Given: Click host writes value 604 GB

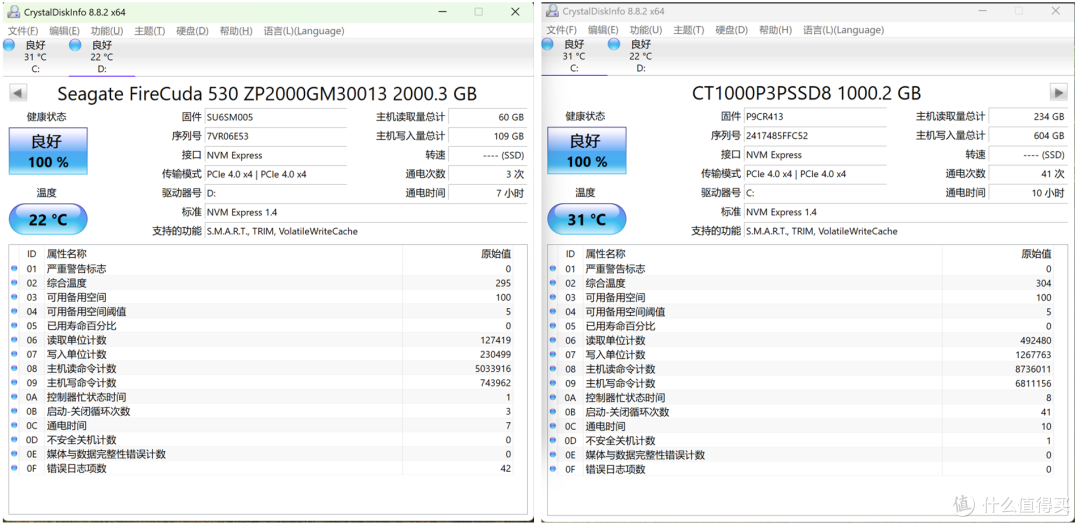Looking at the screenshot, I should [x=1028, y=136].
